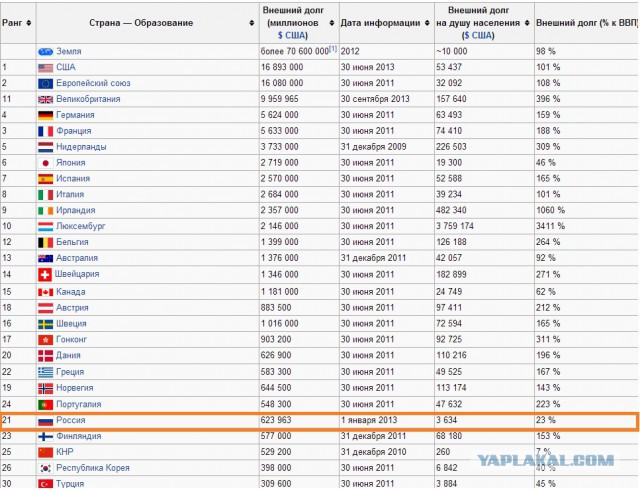Screen dimensions: 640x490
Task: Click the Нидерланды flag icon
Action: [x=45, y=147]
